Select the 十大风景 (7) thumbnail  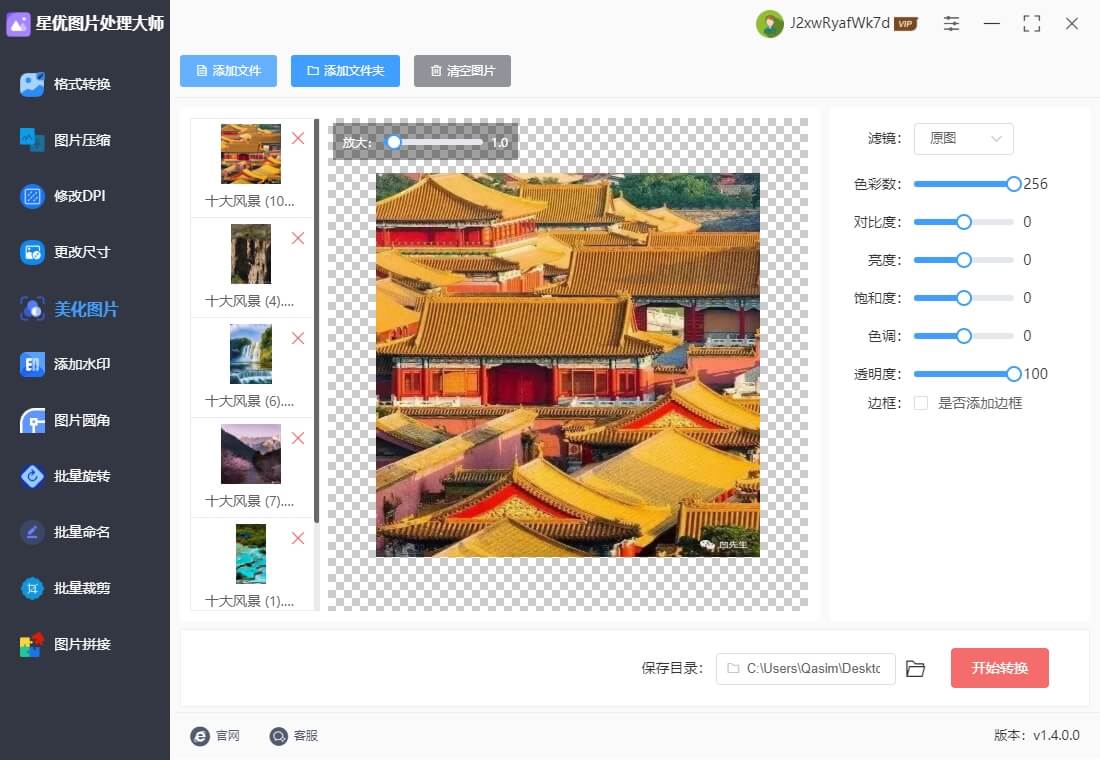(x=250, y=454)
